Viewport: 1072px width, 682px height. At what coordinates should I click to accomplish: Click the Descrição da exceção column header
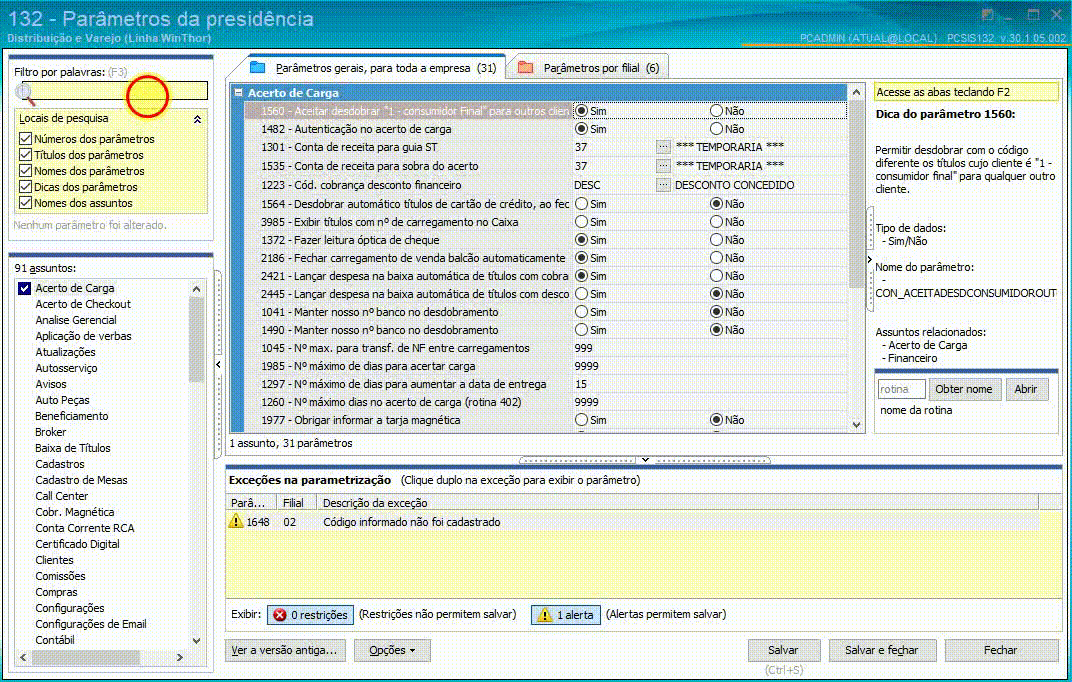[677, 503]
